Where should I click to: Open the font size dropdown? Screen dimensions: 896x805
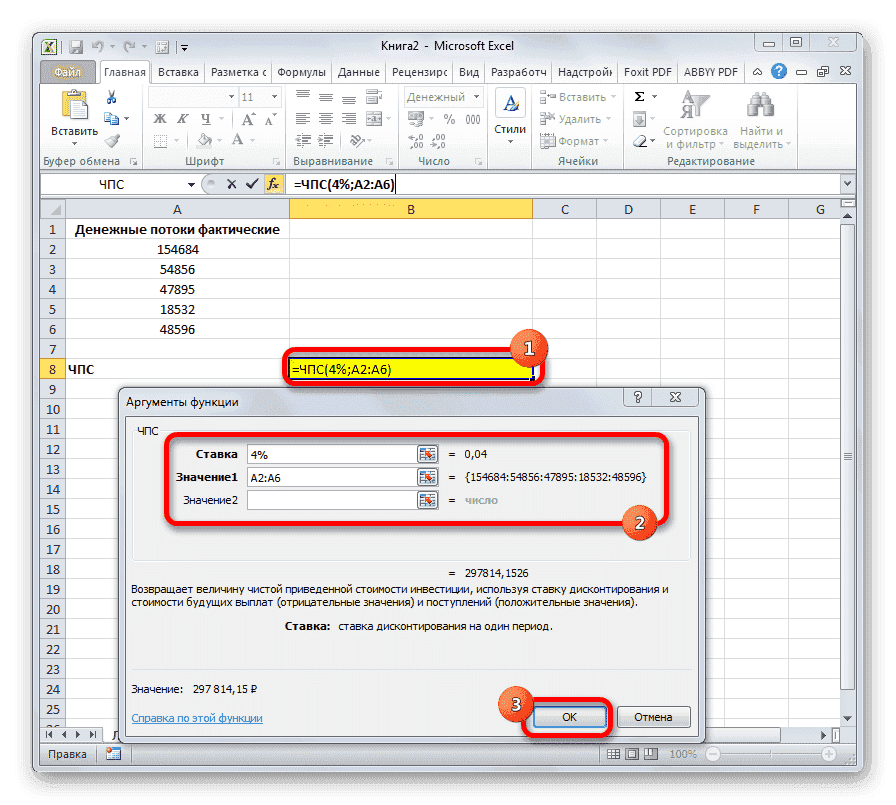[266, 95]
